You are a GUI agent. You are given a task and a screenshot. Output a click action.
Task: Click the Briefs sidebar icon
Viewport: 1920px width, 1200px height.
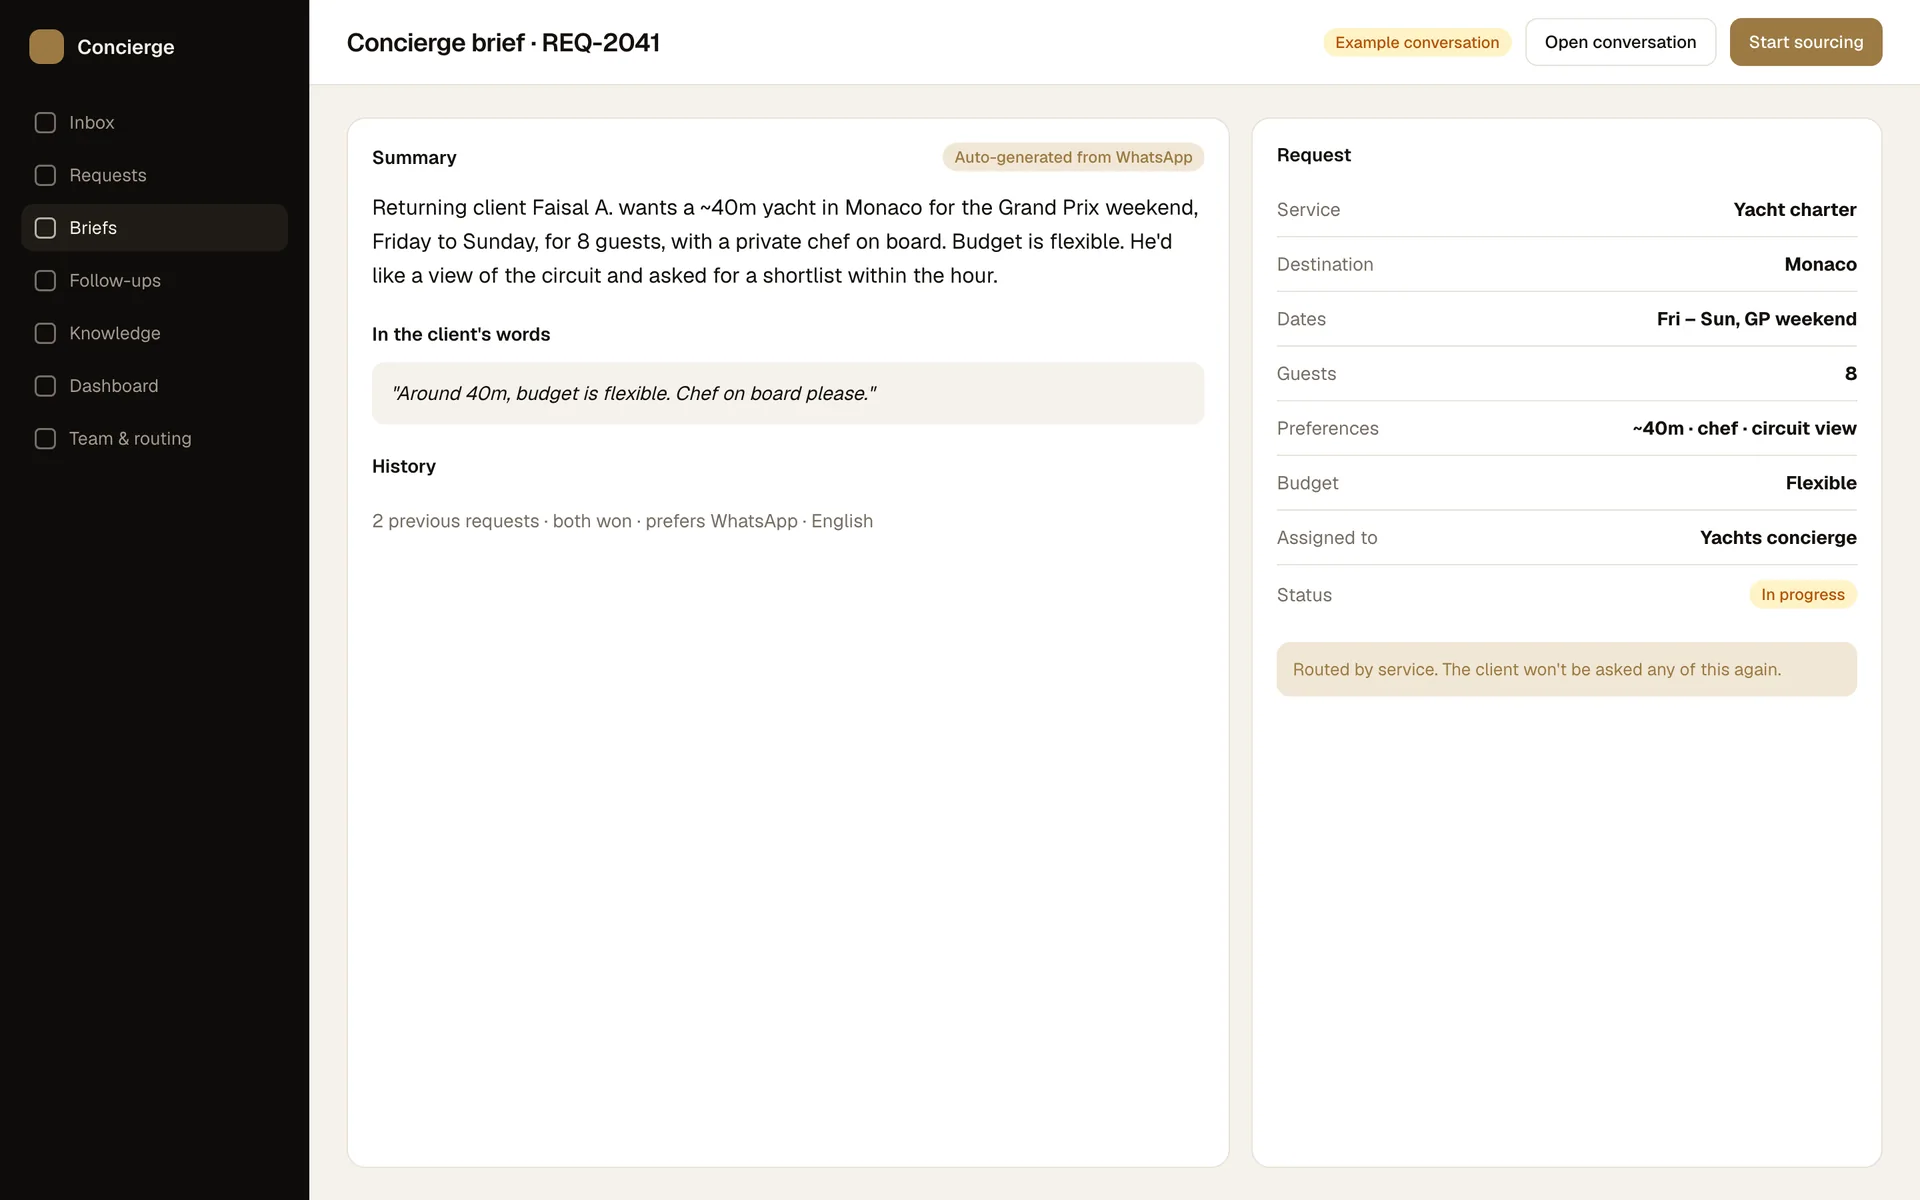[x=45, y=228]
